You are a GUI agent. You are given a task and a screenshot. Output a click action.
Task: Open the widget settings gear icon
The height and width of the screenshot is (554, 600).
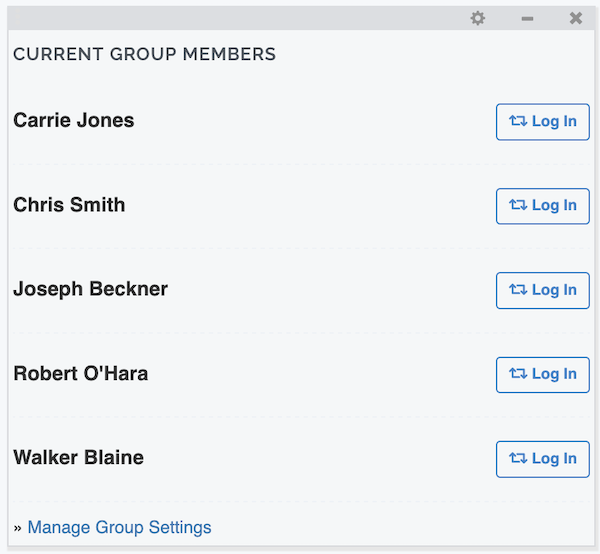(478, 18)
